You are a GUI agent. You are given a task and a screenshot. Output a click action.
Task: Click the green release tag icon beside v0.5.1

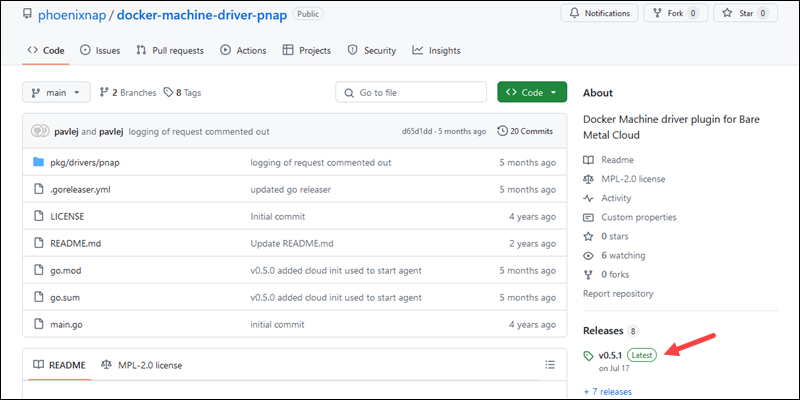[x=589, y=356]
